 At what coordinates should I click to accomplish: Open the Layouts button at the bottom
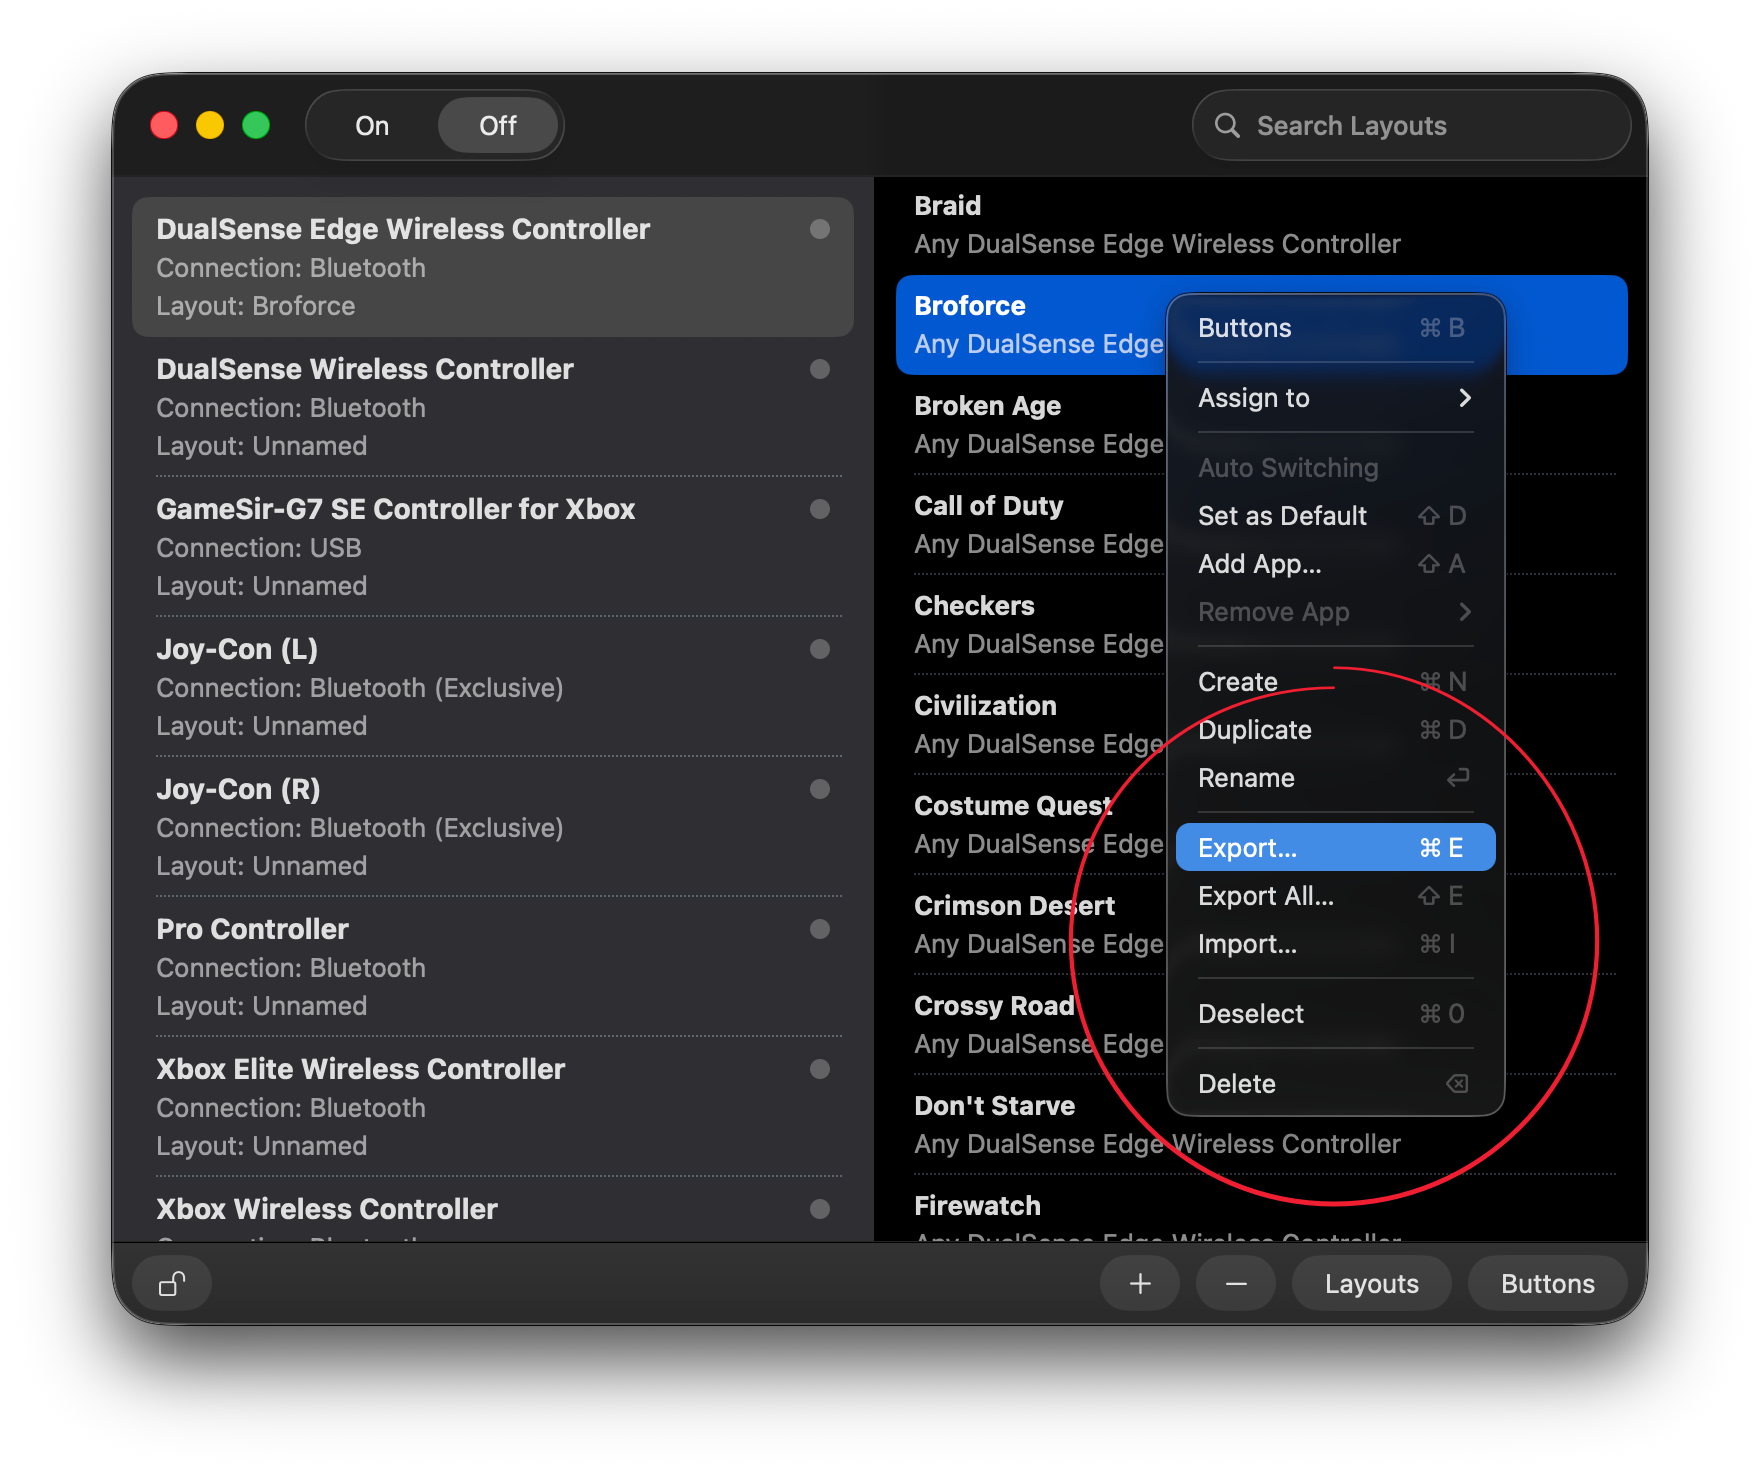point(1371,1283)
